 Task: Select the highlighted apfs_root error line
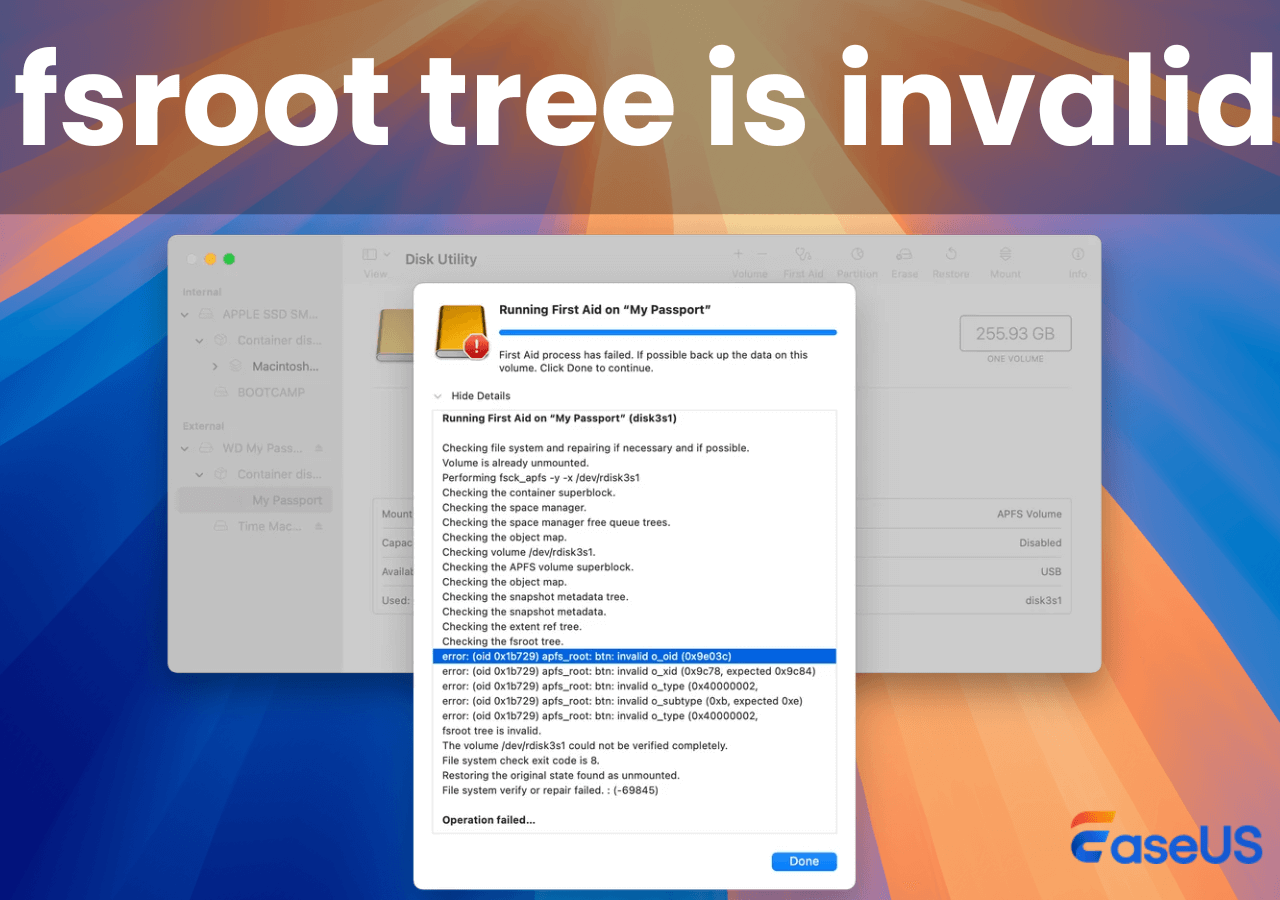[637, 656]
